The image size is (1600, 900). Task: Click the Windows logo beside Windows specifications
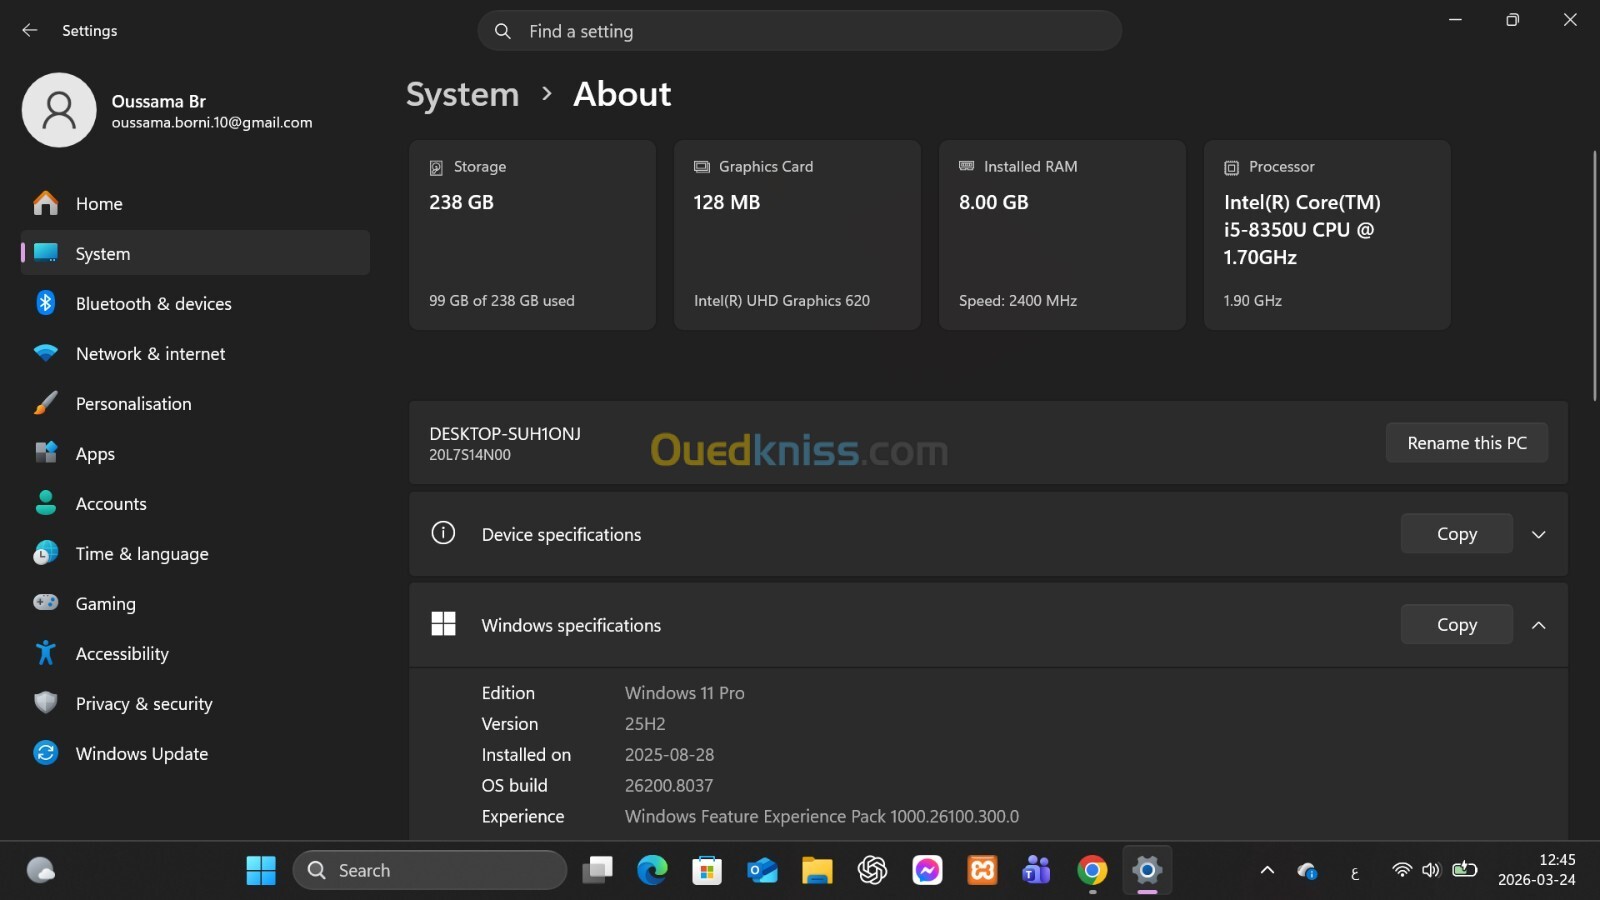pos(443,624)
